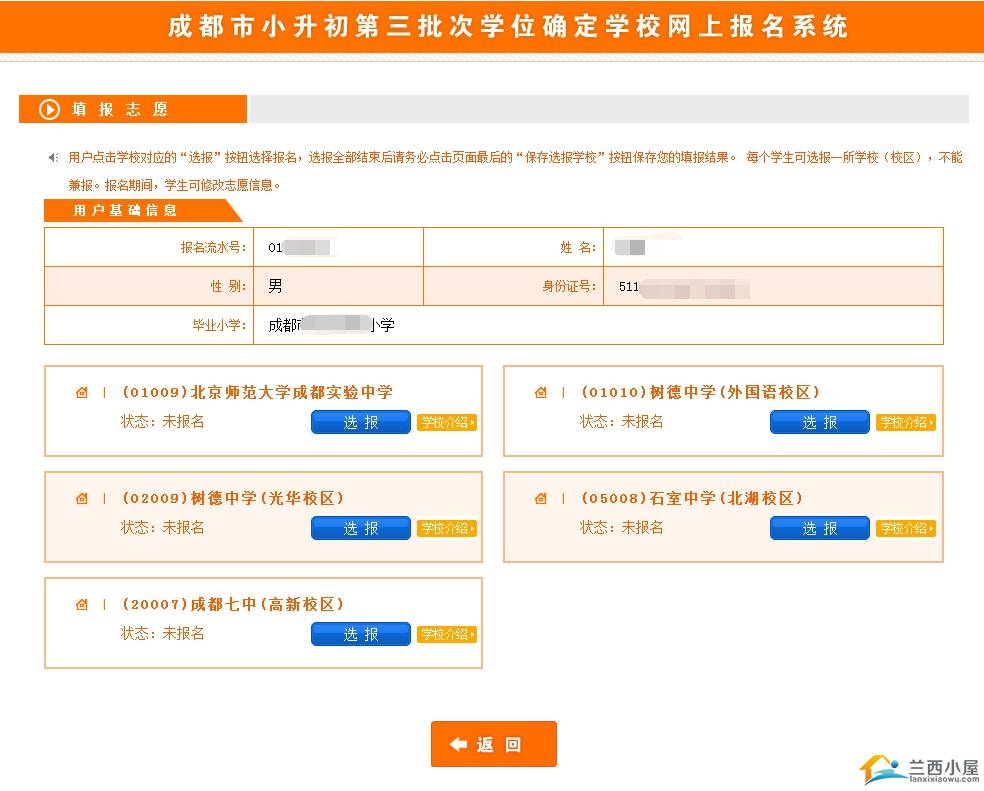Screen dimensions: 984x791
Task: Click house icon beside 成都七中(高新校区)
Action: (82, 604)
